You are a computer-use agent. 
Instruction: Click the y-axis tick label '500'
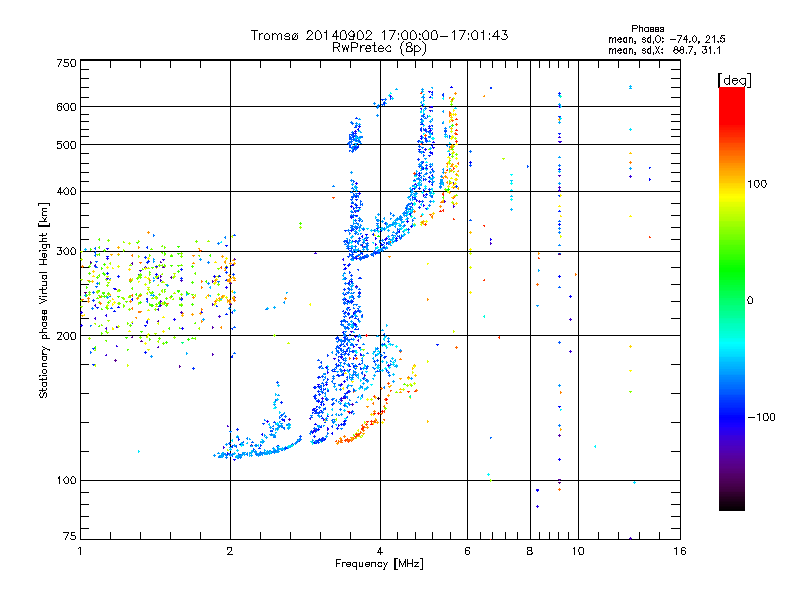[x=66, y=145]
